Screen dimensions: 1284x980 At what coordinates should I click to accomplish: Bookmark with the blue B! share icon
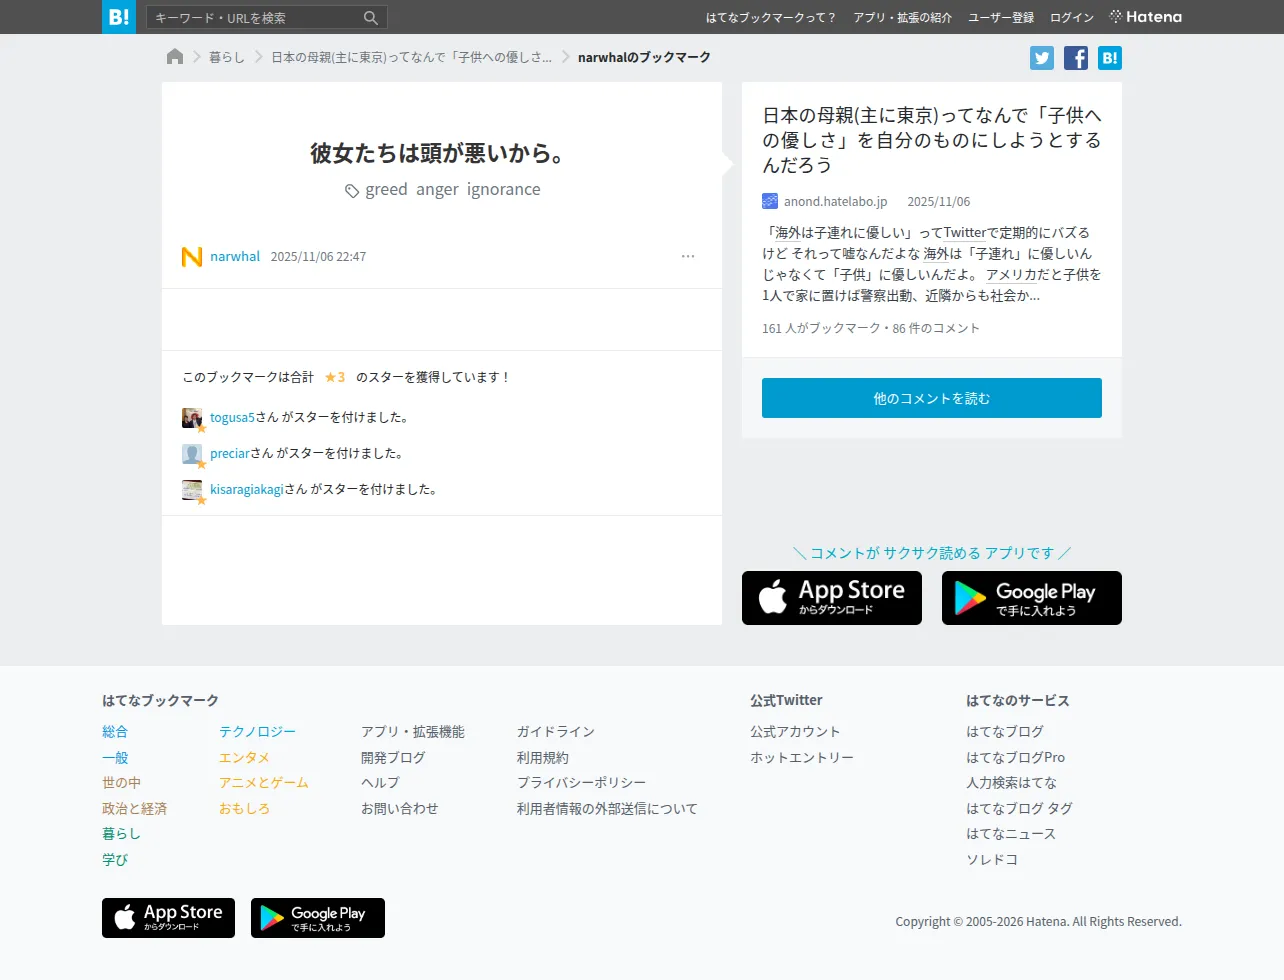pos(1110,58)
